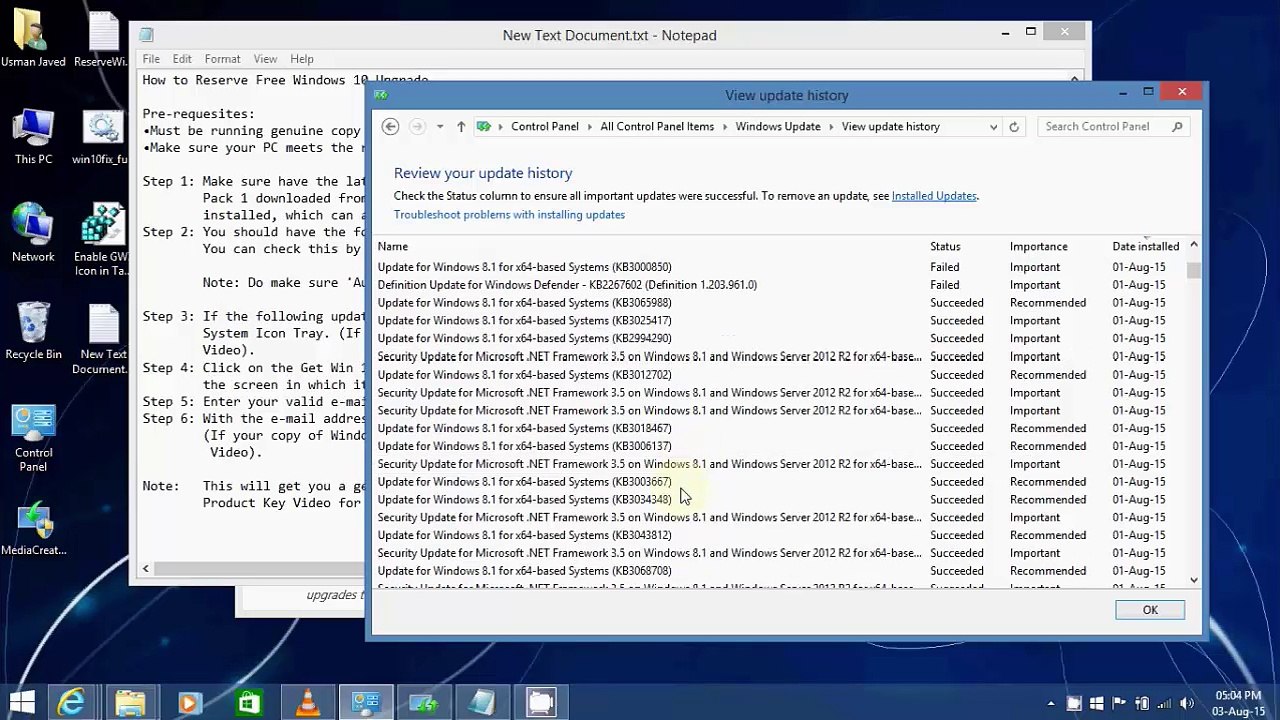Sort by Date installed column header

point(1146,246)
